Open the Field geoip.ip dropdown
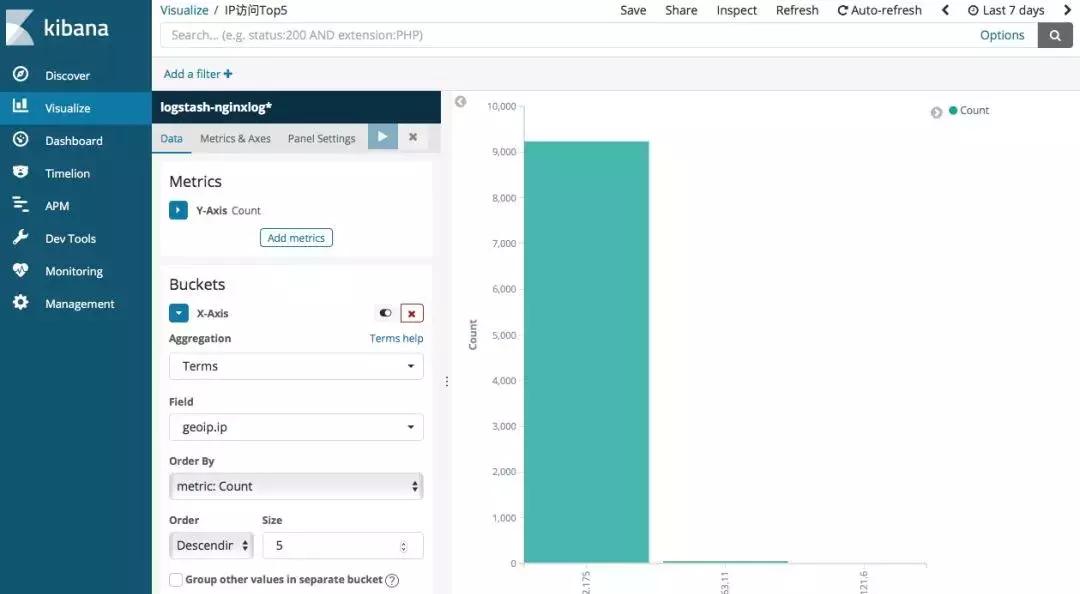The image size is (1080, 594). [295, 427]
